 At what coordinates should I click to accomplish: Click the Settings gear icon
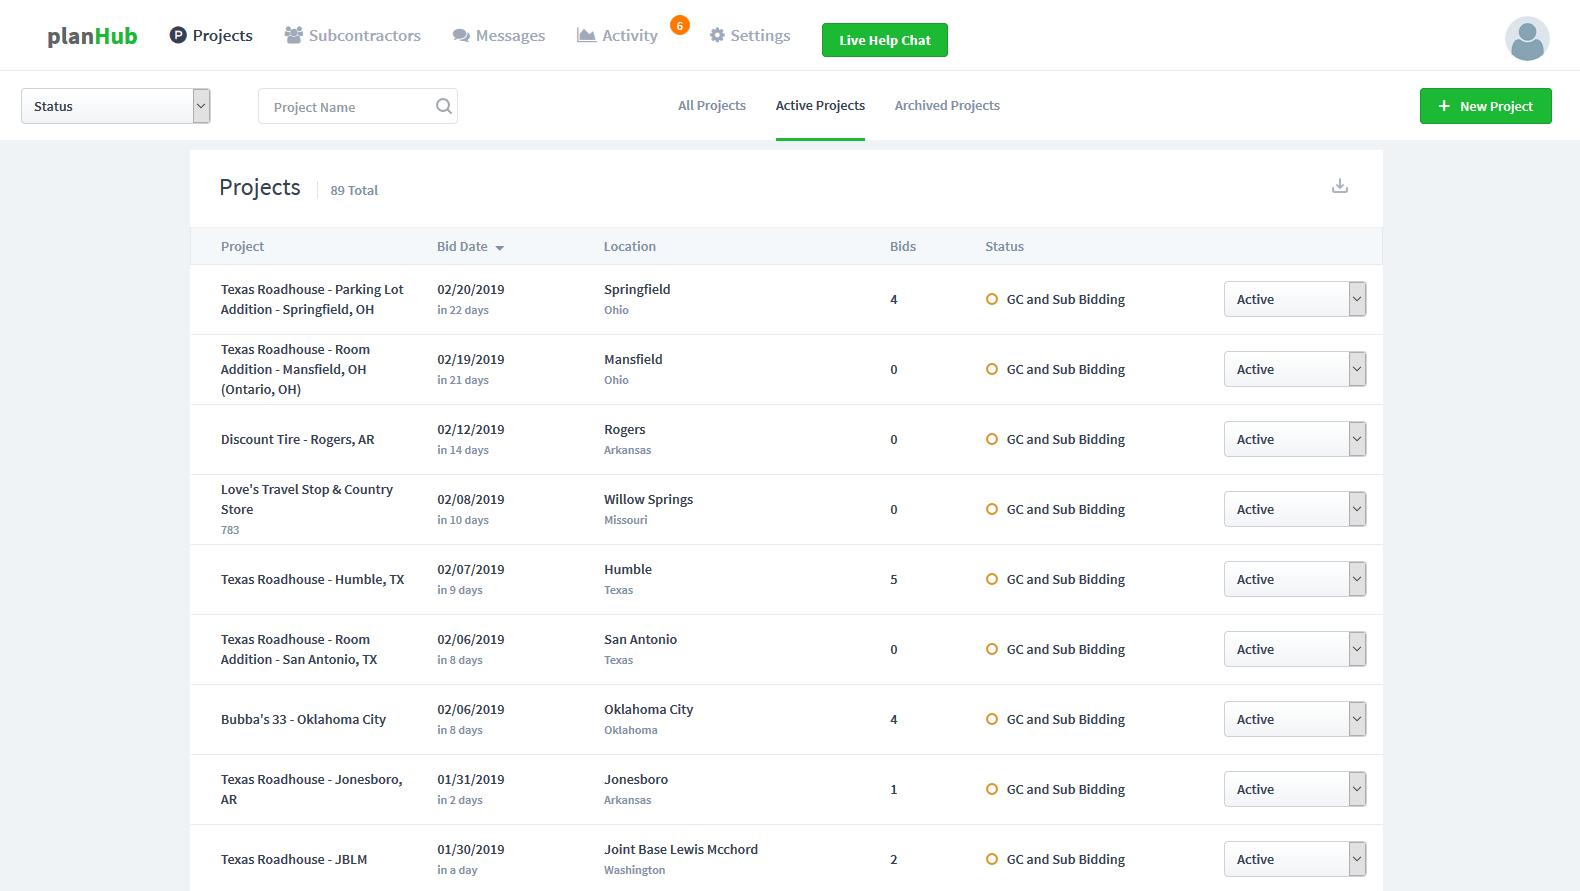point(717,35)
